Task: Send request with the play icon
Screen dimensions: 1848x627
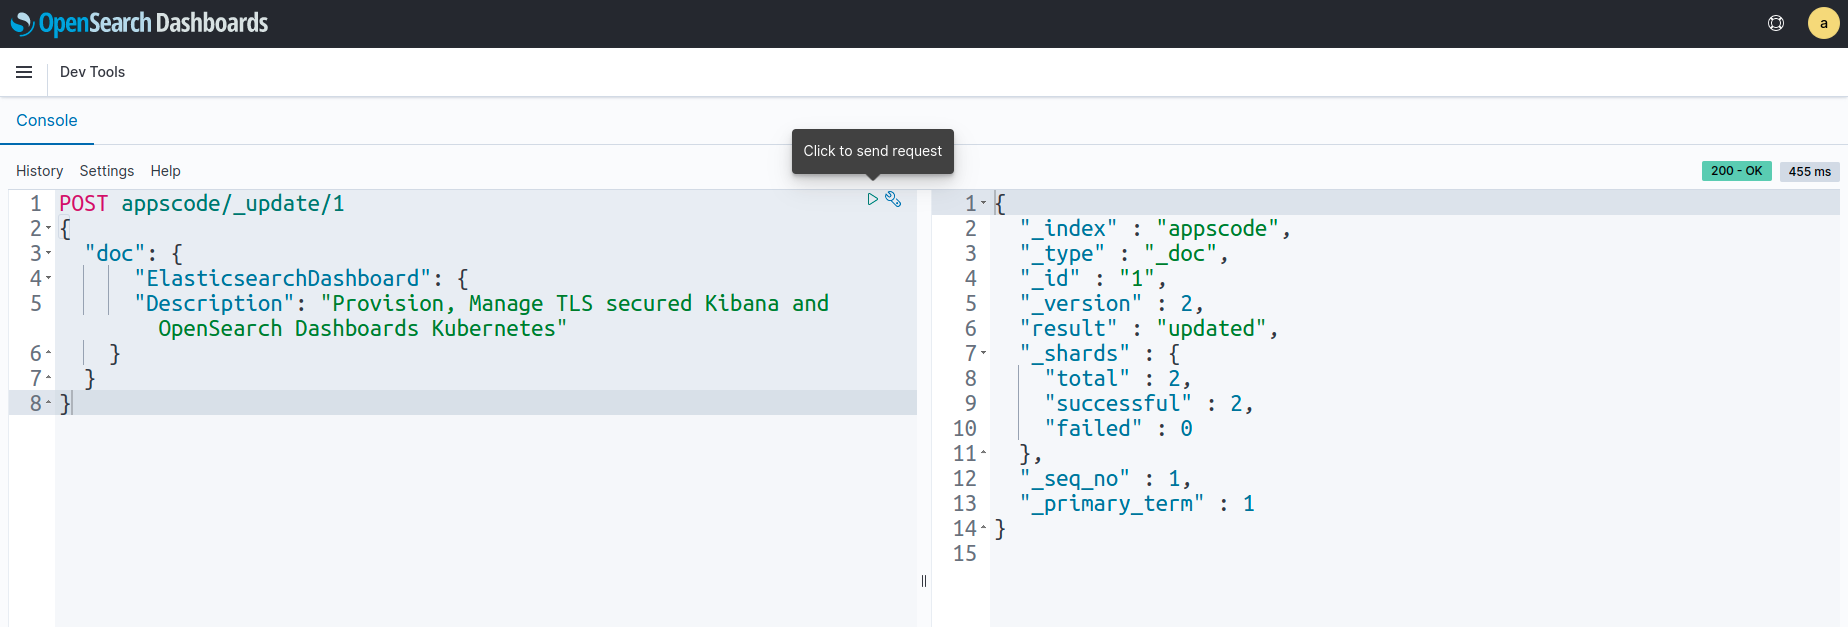Action: click(872, 200)
